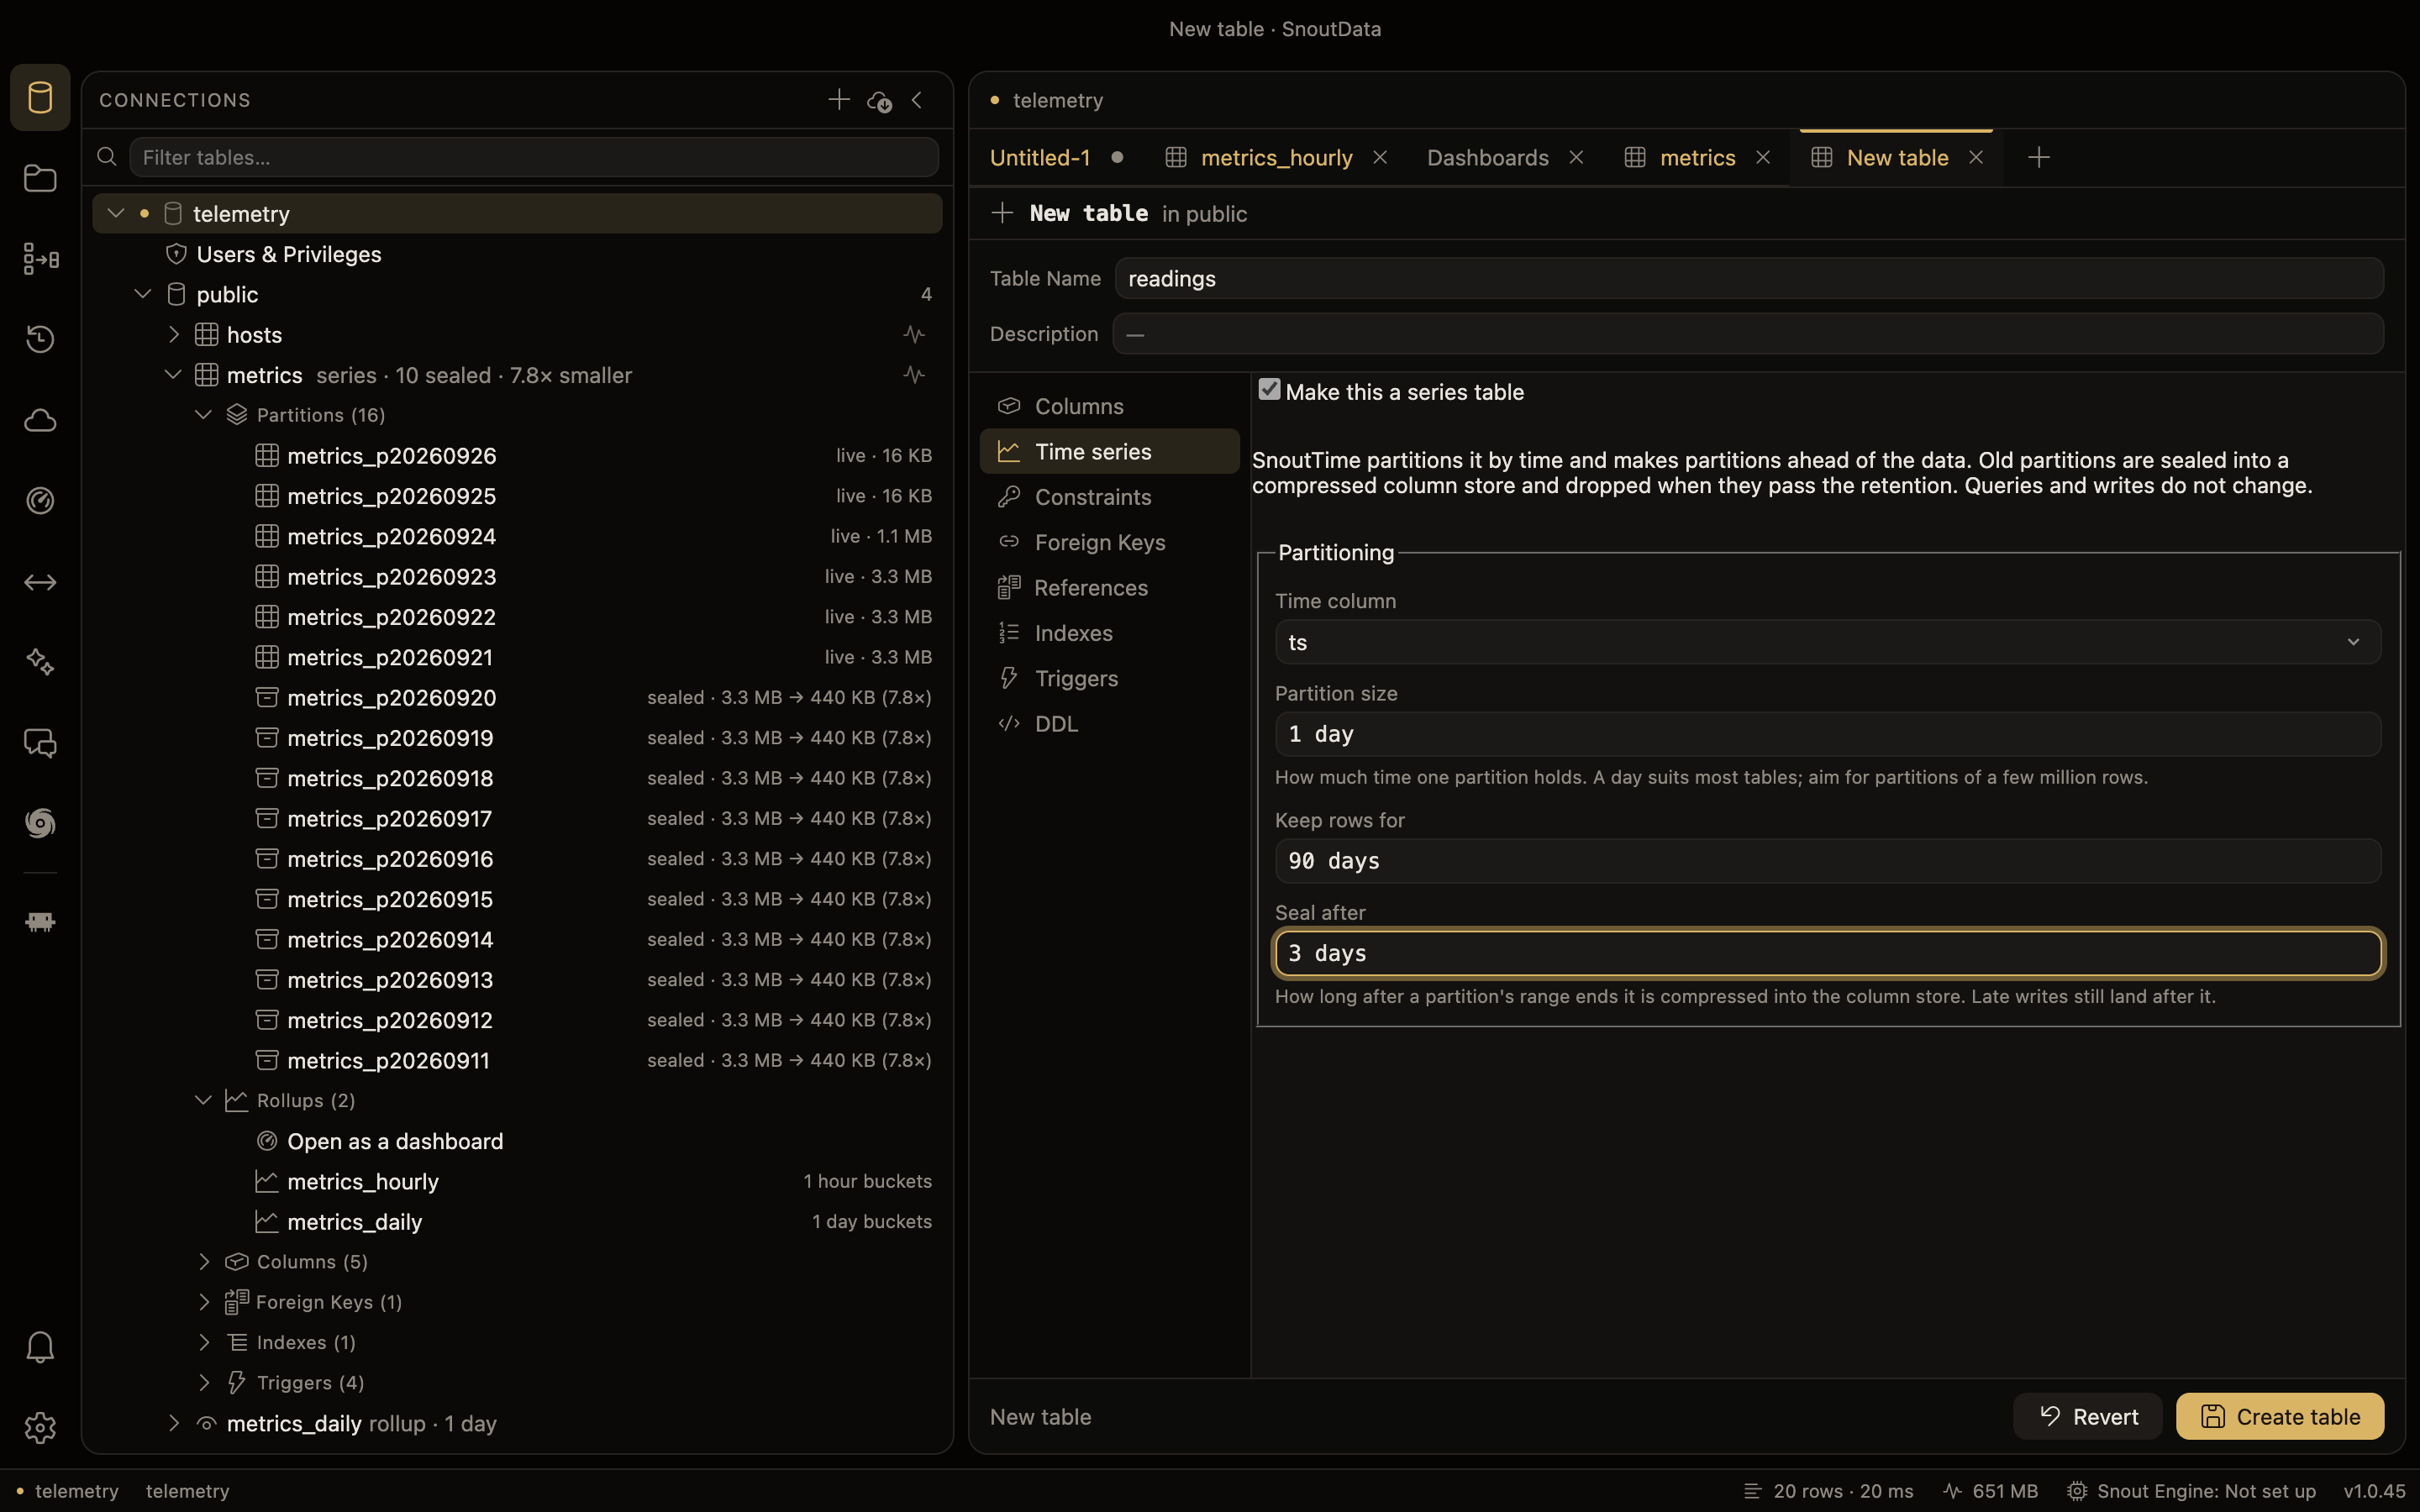Image resolution: width=2420 pixels, height=1512 pixels.
Task: Close the New table tab
Action: 1976,157
